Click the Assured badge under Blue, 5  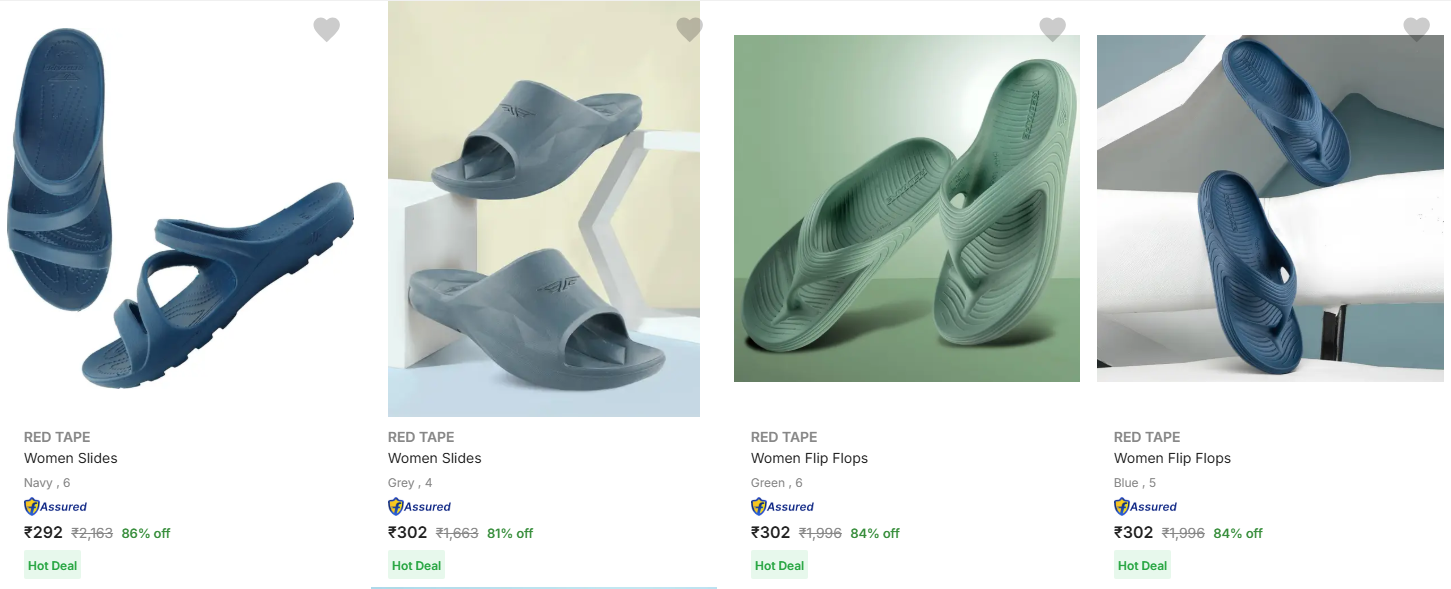(x=1146, y=507)
